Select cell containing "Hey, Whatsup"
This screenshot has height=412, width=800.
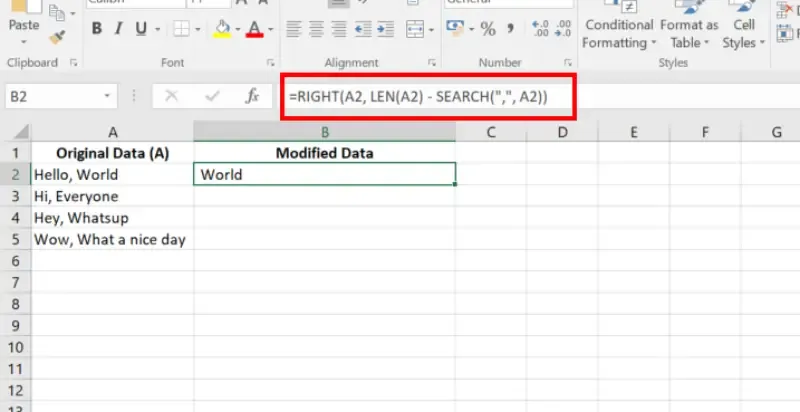click(113, 218)
